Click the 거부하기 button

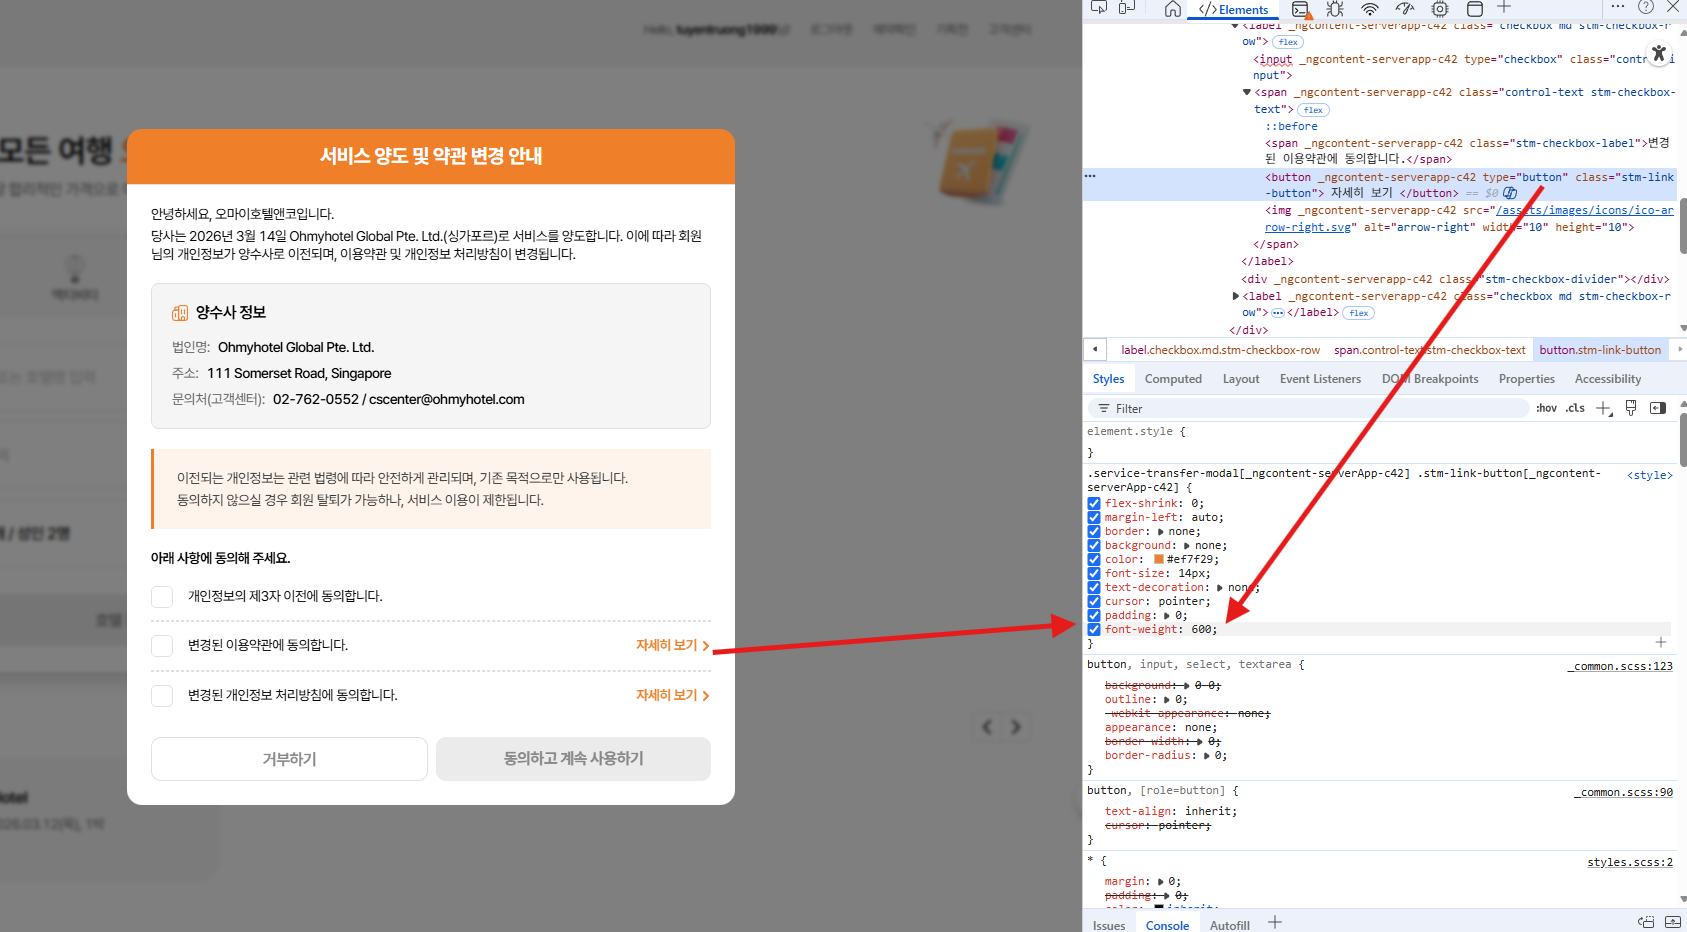[x=289, y=759]
